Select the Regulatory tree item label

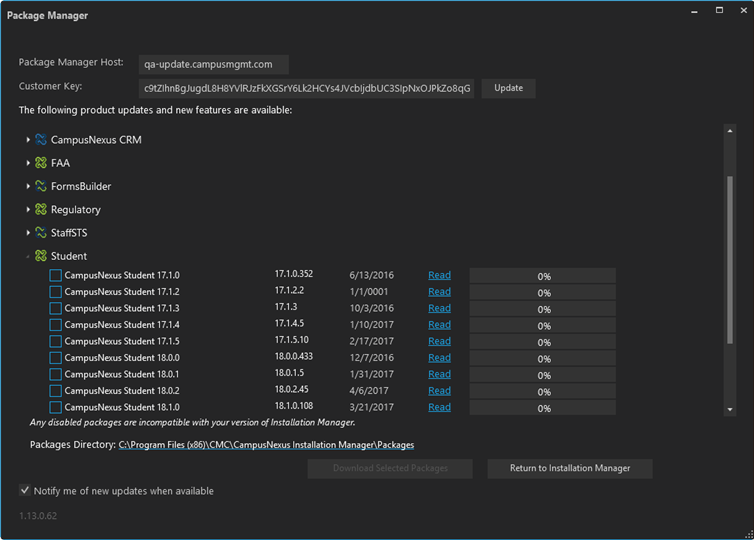point(76,210)
